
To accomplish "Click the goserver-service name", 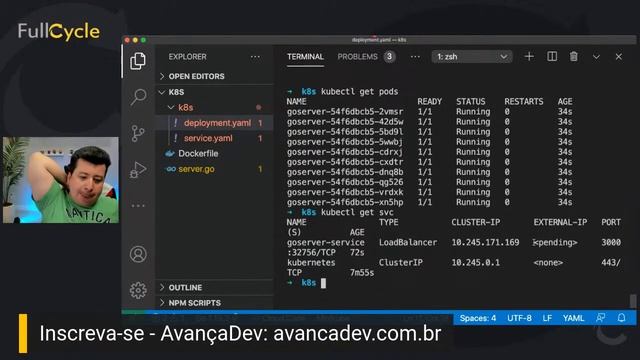I will coord(326,242).
